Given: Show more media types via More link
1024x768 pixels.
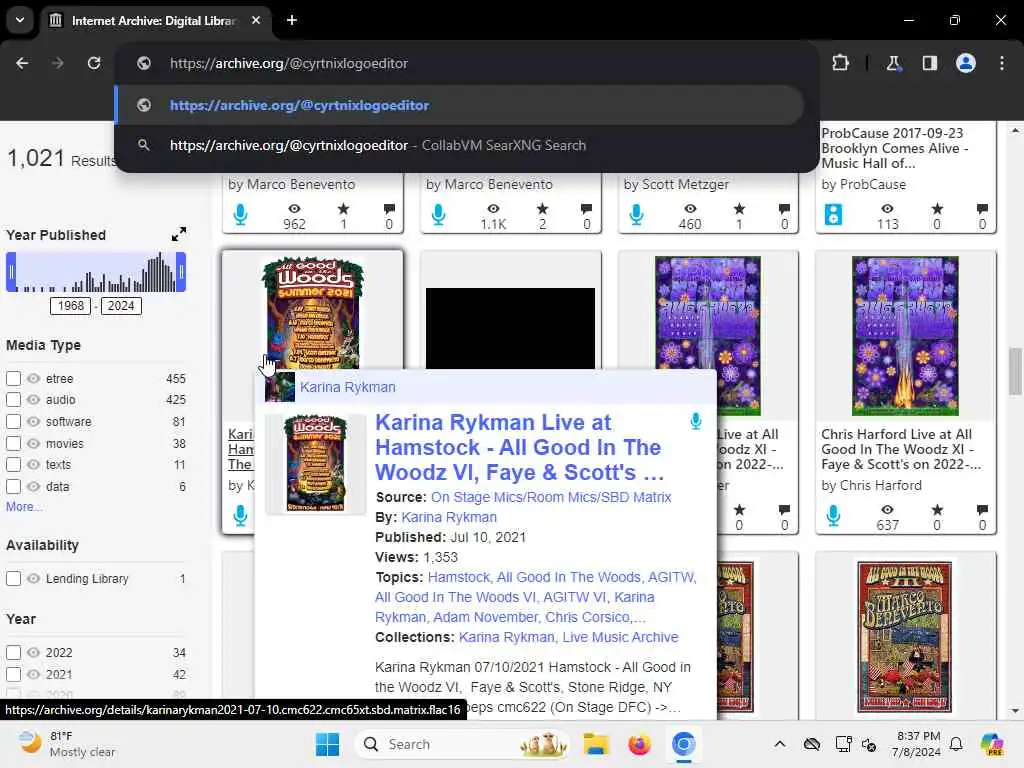Looking at the screenshot, I should tap(24, 507).
